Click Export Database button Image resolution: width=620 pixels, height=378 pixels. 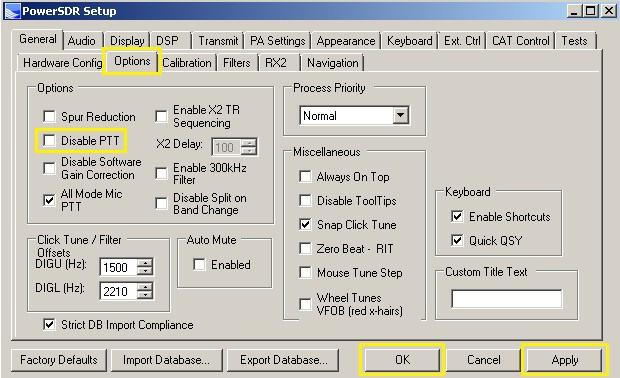click(284, 360)
